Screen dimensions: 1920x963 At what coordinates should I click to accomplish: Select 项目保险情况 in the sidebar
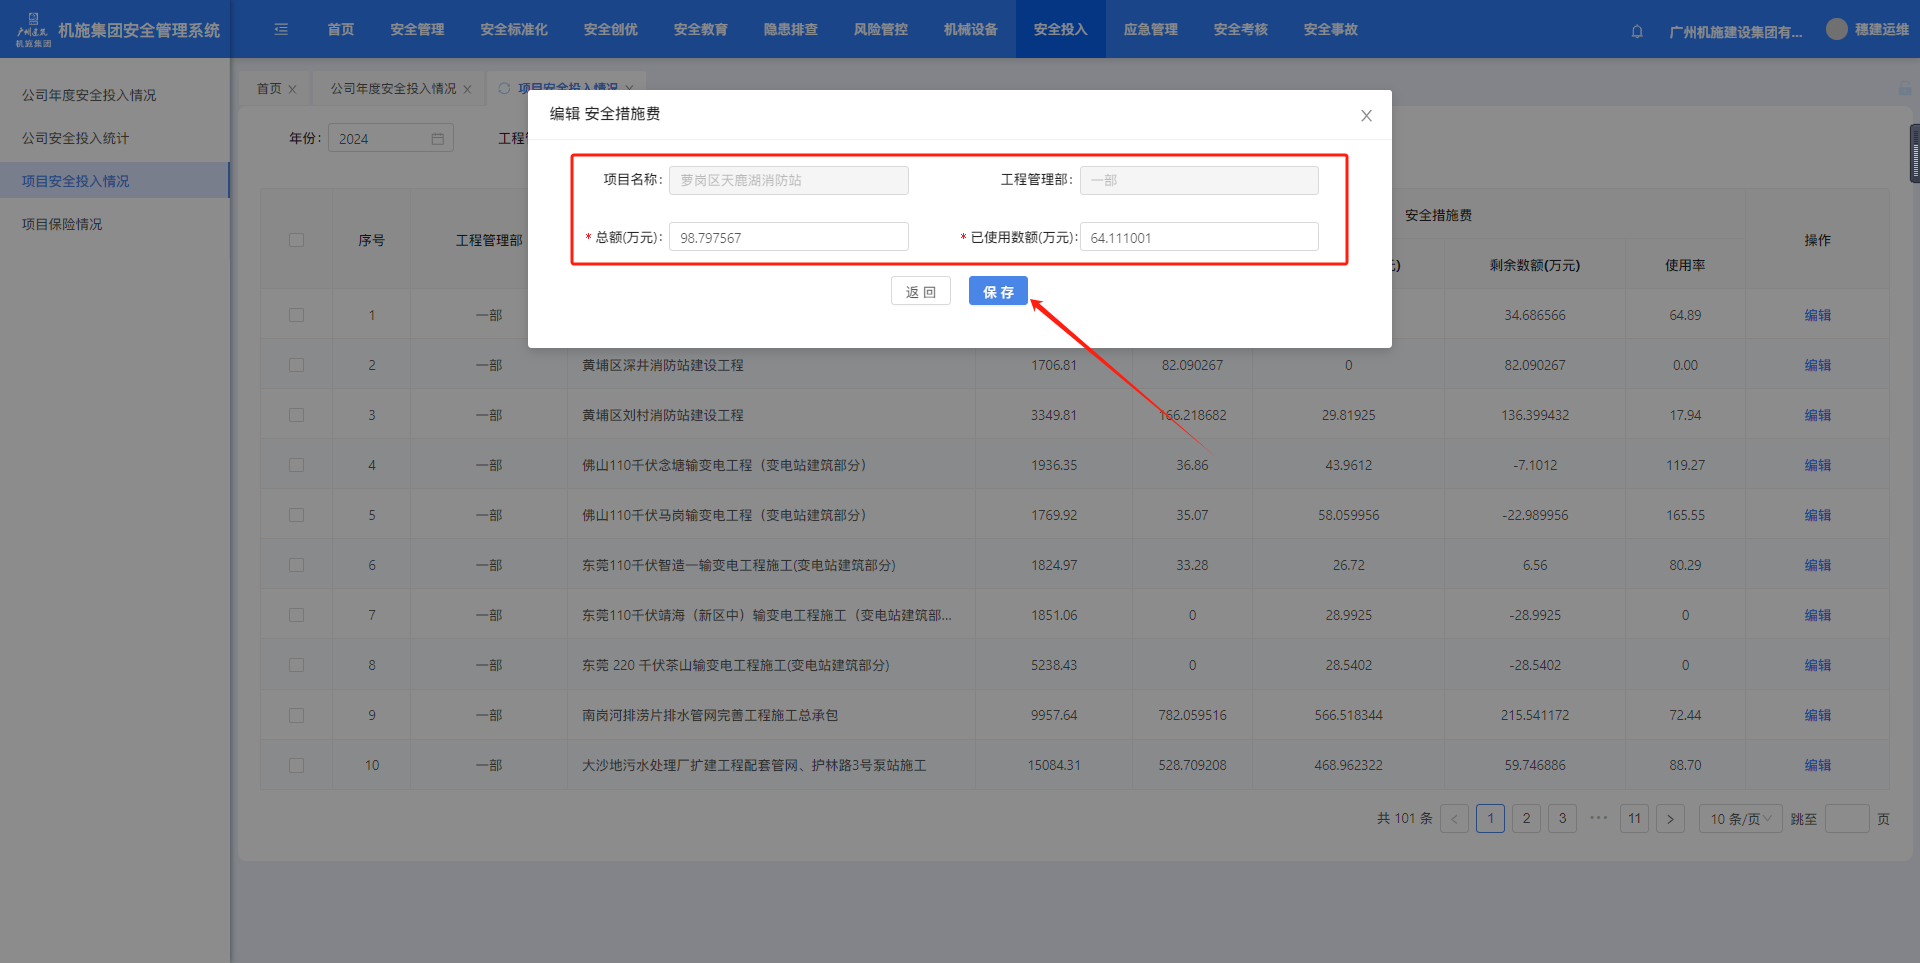coord(62,224)
